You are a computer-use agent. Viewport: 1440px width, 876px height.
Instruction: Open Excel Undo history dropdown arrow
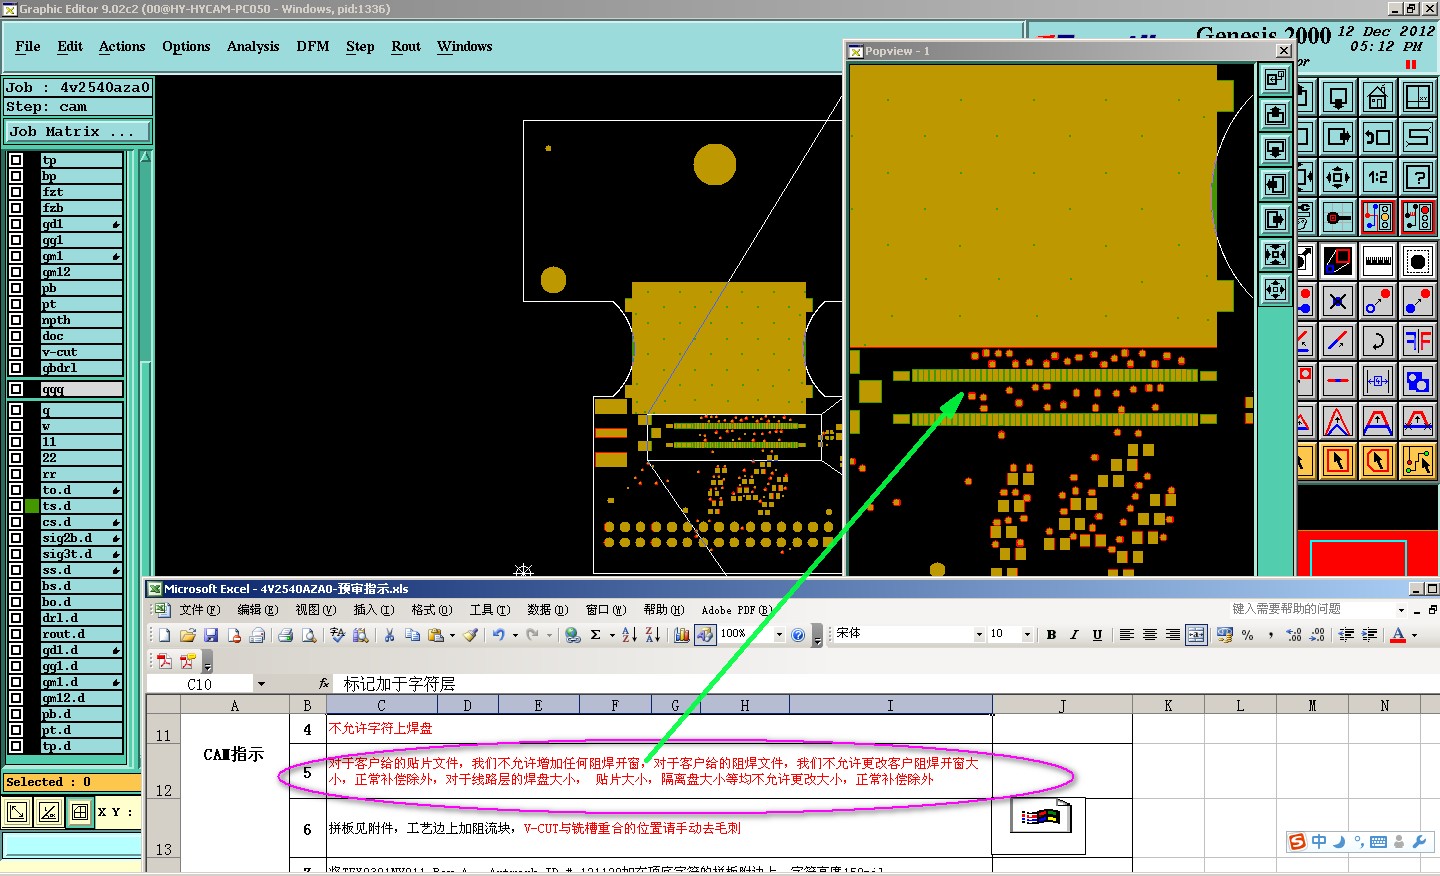(514, 635)
